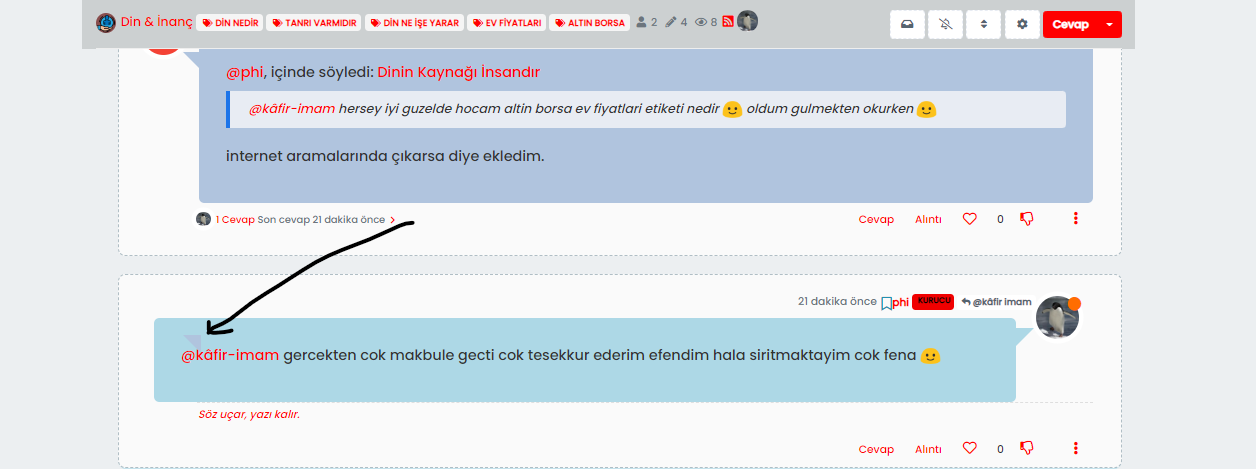Screen dimensions: 1256x469
Task: Expand the 1 Cevap replies thread
Action: (x=235, y=220)
